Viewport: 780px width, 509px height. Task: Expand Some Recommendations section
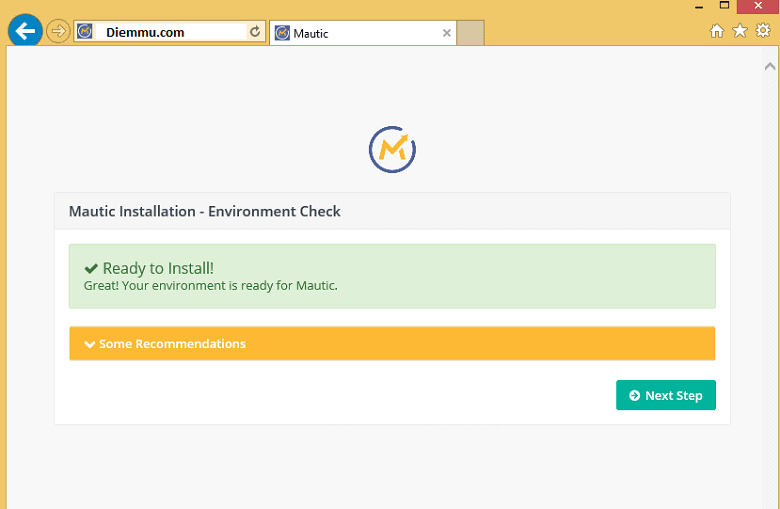point(392,343)
